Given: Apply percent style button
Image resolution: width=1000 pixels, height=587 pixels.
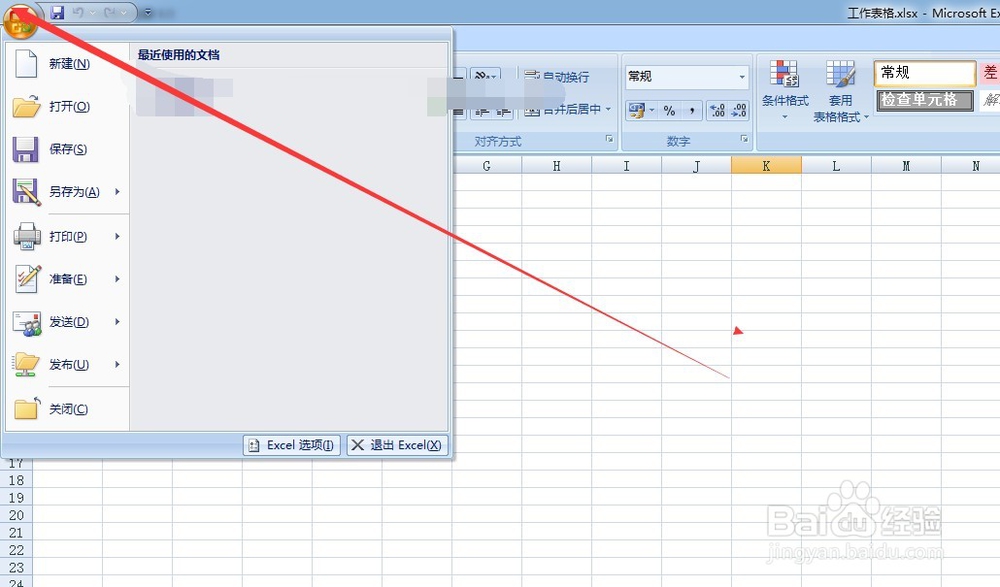Looking at the screenshot, I should [669, 110].
